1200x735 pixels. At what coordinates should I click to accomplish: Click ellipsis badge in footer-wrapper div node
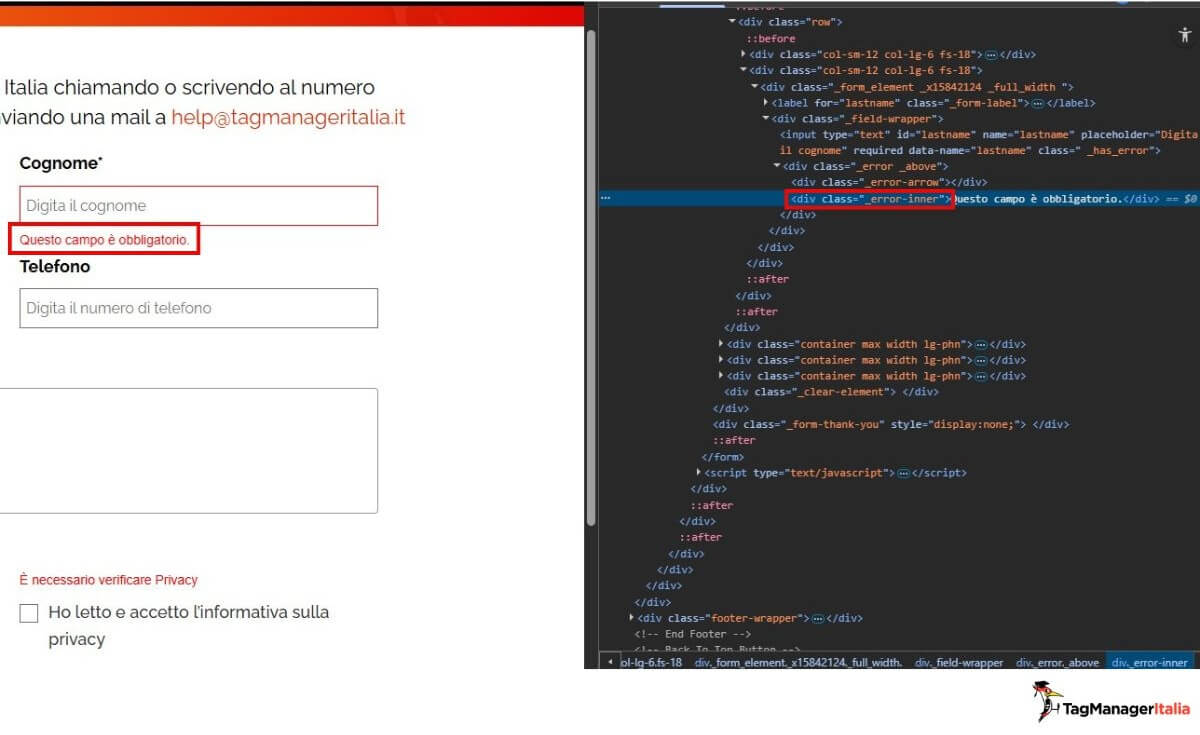(x=818, y=619)
